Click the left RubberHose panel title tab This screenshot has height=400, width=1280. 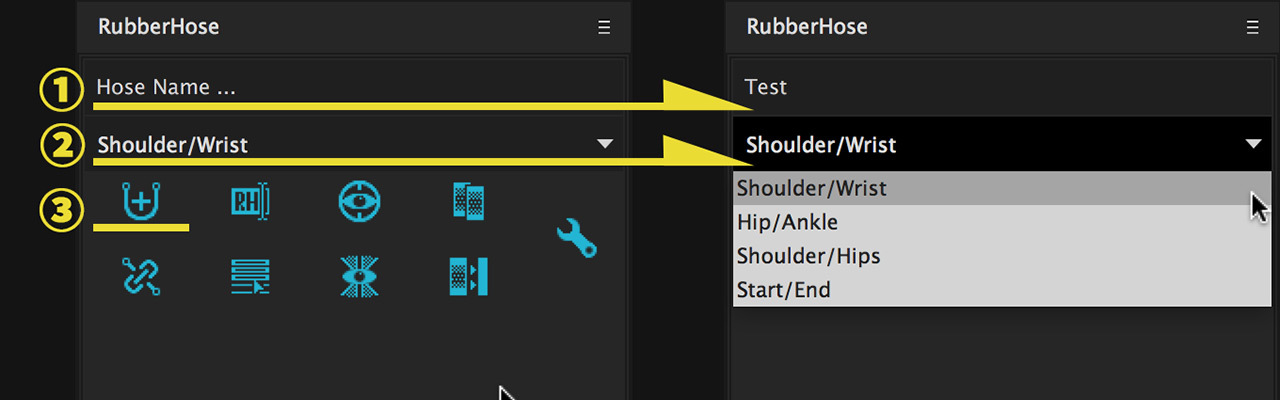pyautogui.click(x=158, y=27)
